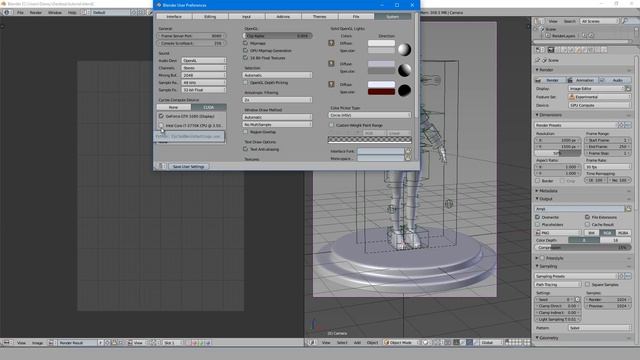Click the RenderLayers icon in the outliner
640x360 pixels.
[548, 36]
